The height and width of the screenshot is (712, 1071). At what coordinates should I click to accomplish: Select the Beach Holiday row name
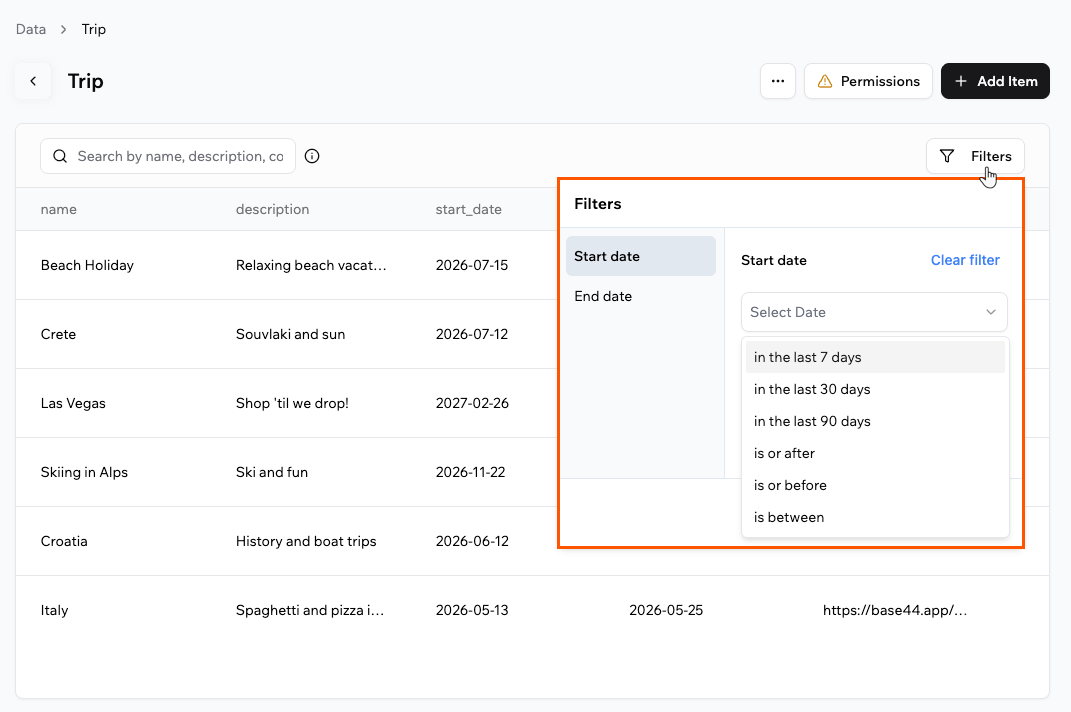tap(87, 265)
